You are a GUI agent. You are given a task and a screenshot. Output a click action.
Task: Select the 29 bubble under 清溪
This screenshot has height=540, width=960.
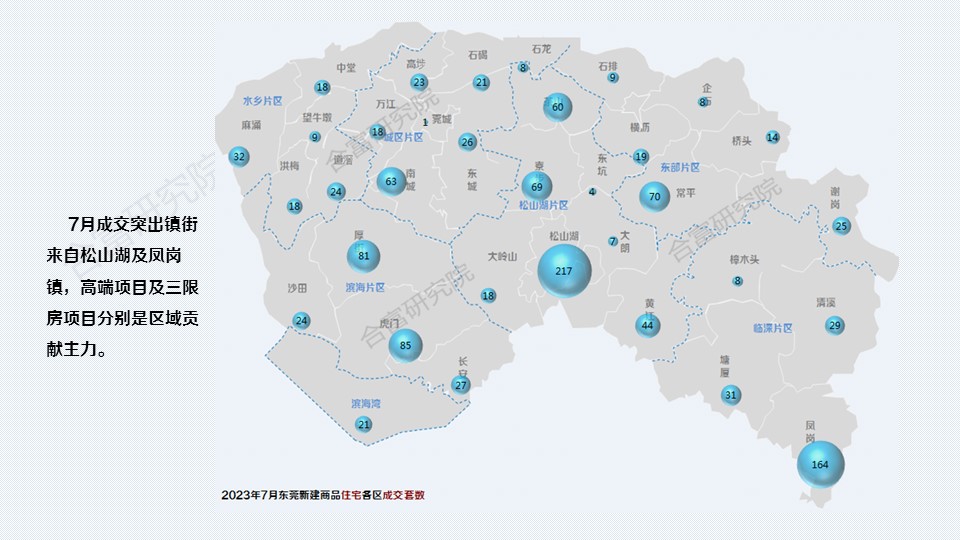coord(835,325)
